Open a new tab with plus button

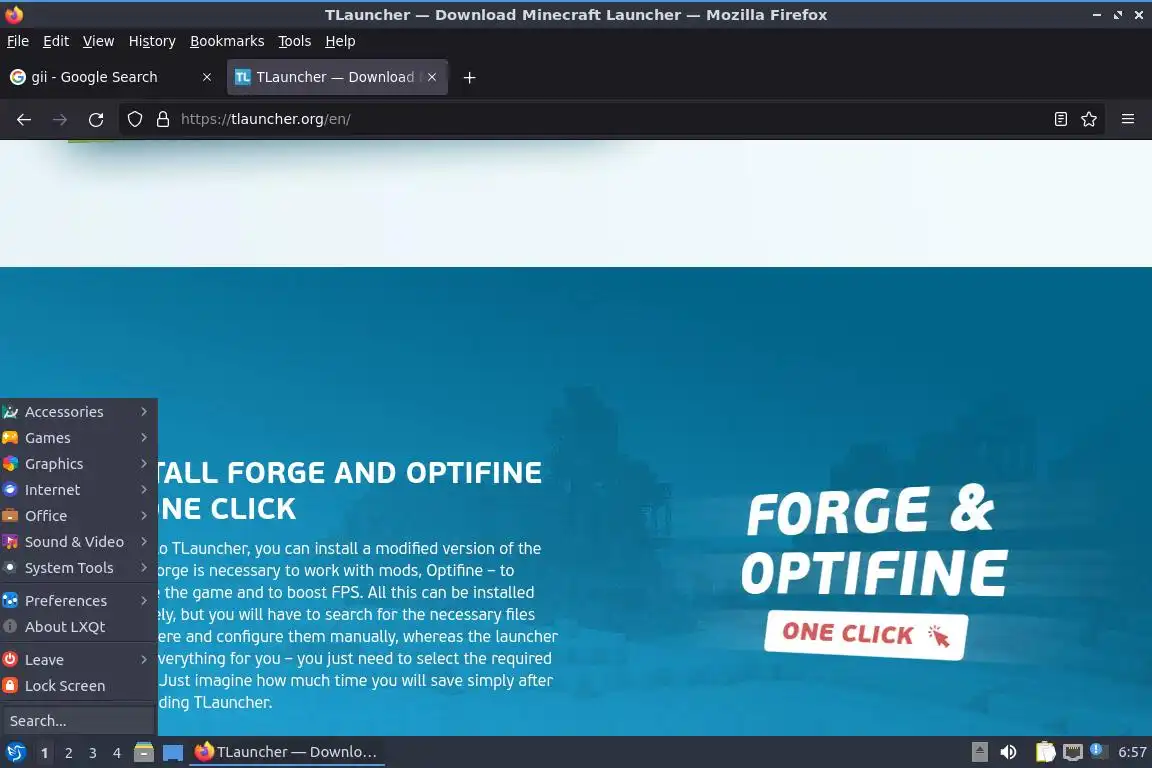(x=469, y=77)
